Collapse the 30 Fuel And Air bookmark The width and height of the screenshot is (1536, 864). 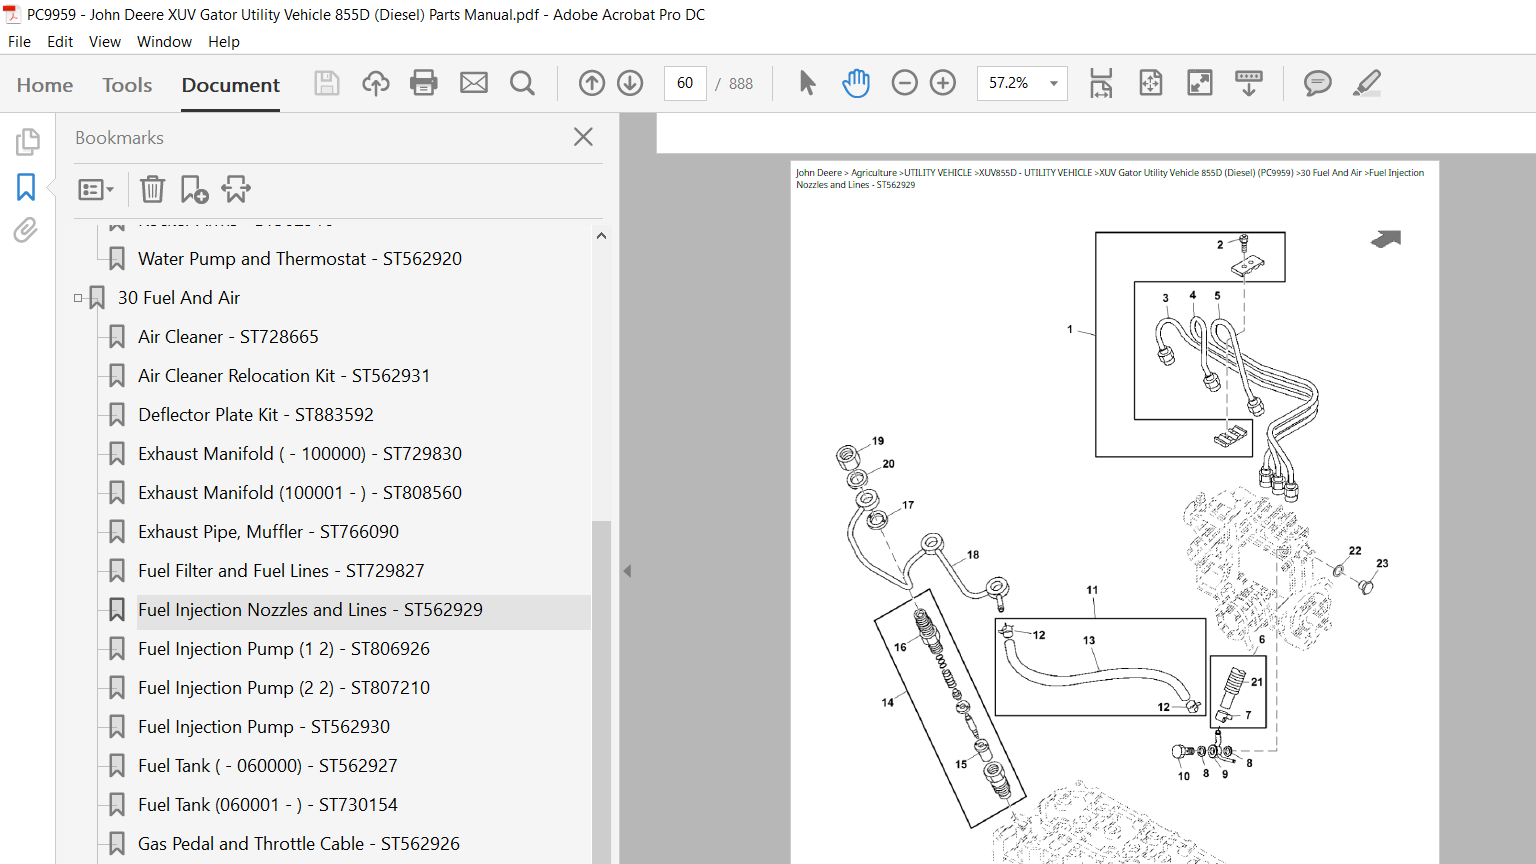coord(78,298)
